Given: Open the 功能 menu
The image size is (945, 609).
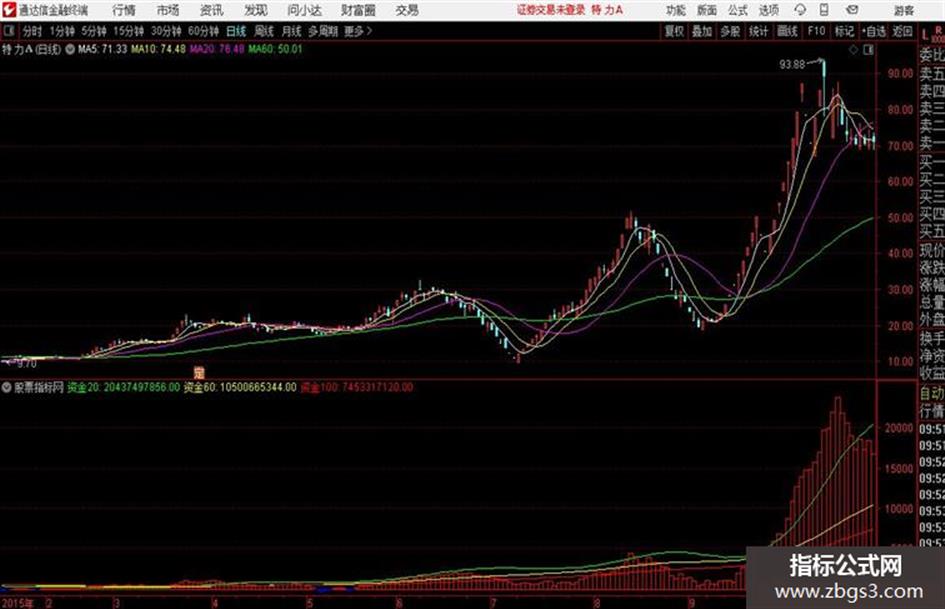Looking at the screenshot, I should 676,10.
